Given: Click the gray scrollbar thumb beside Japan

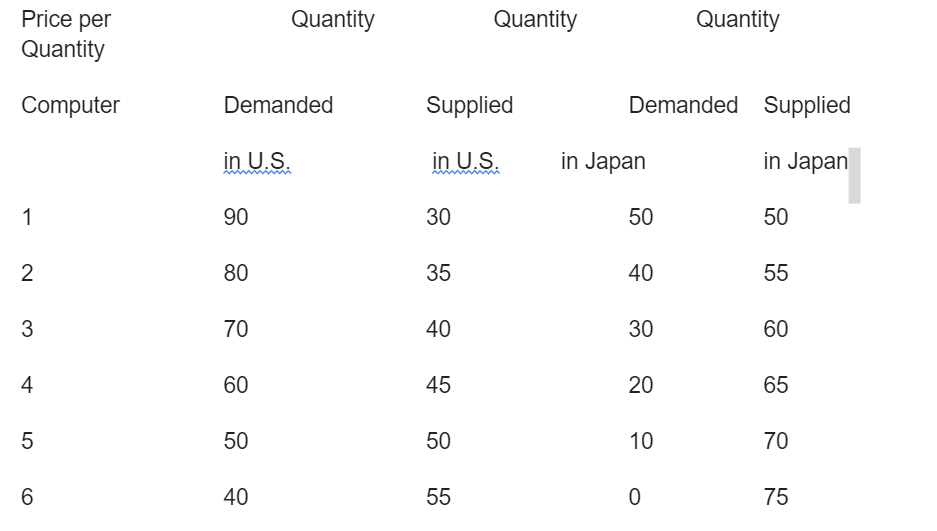Looking at the screenshot, I should [x=855, y=176].
